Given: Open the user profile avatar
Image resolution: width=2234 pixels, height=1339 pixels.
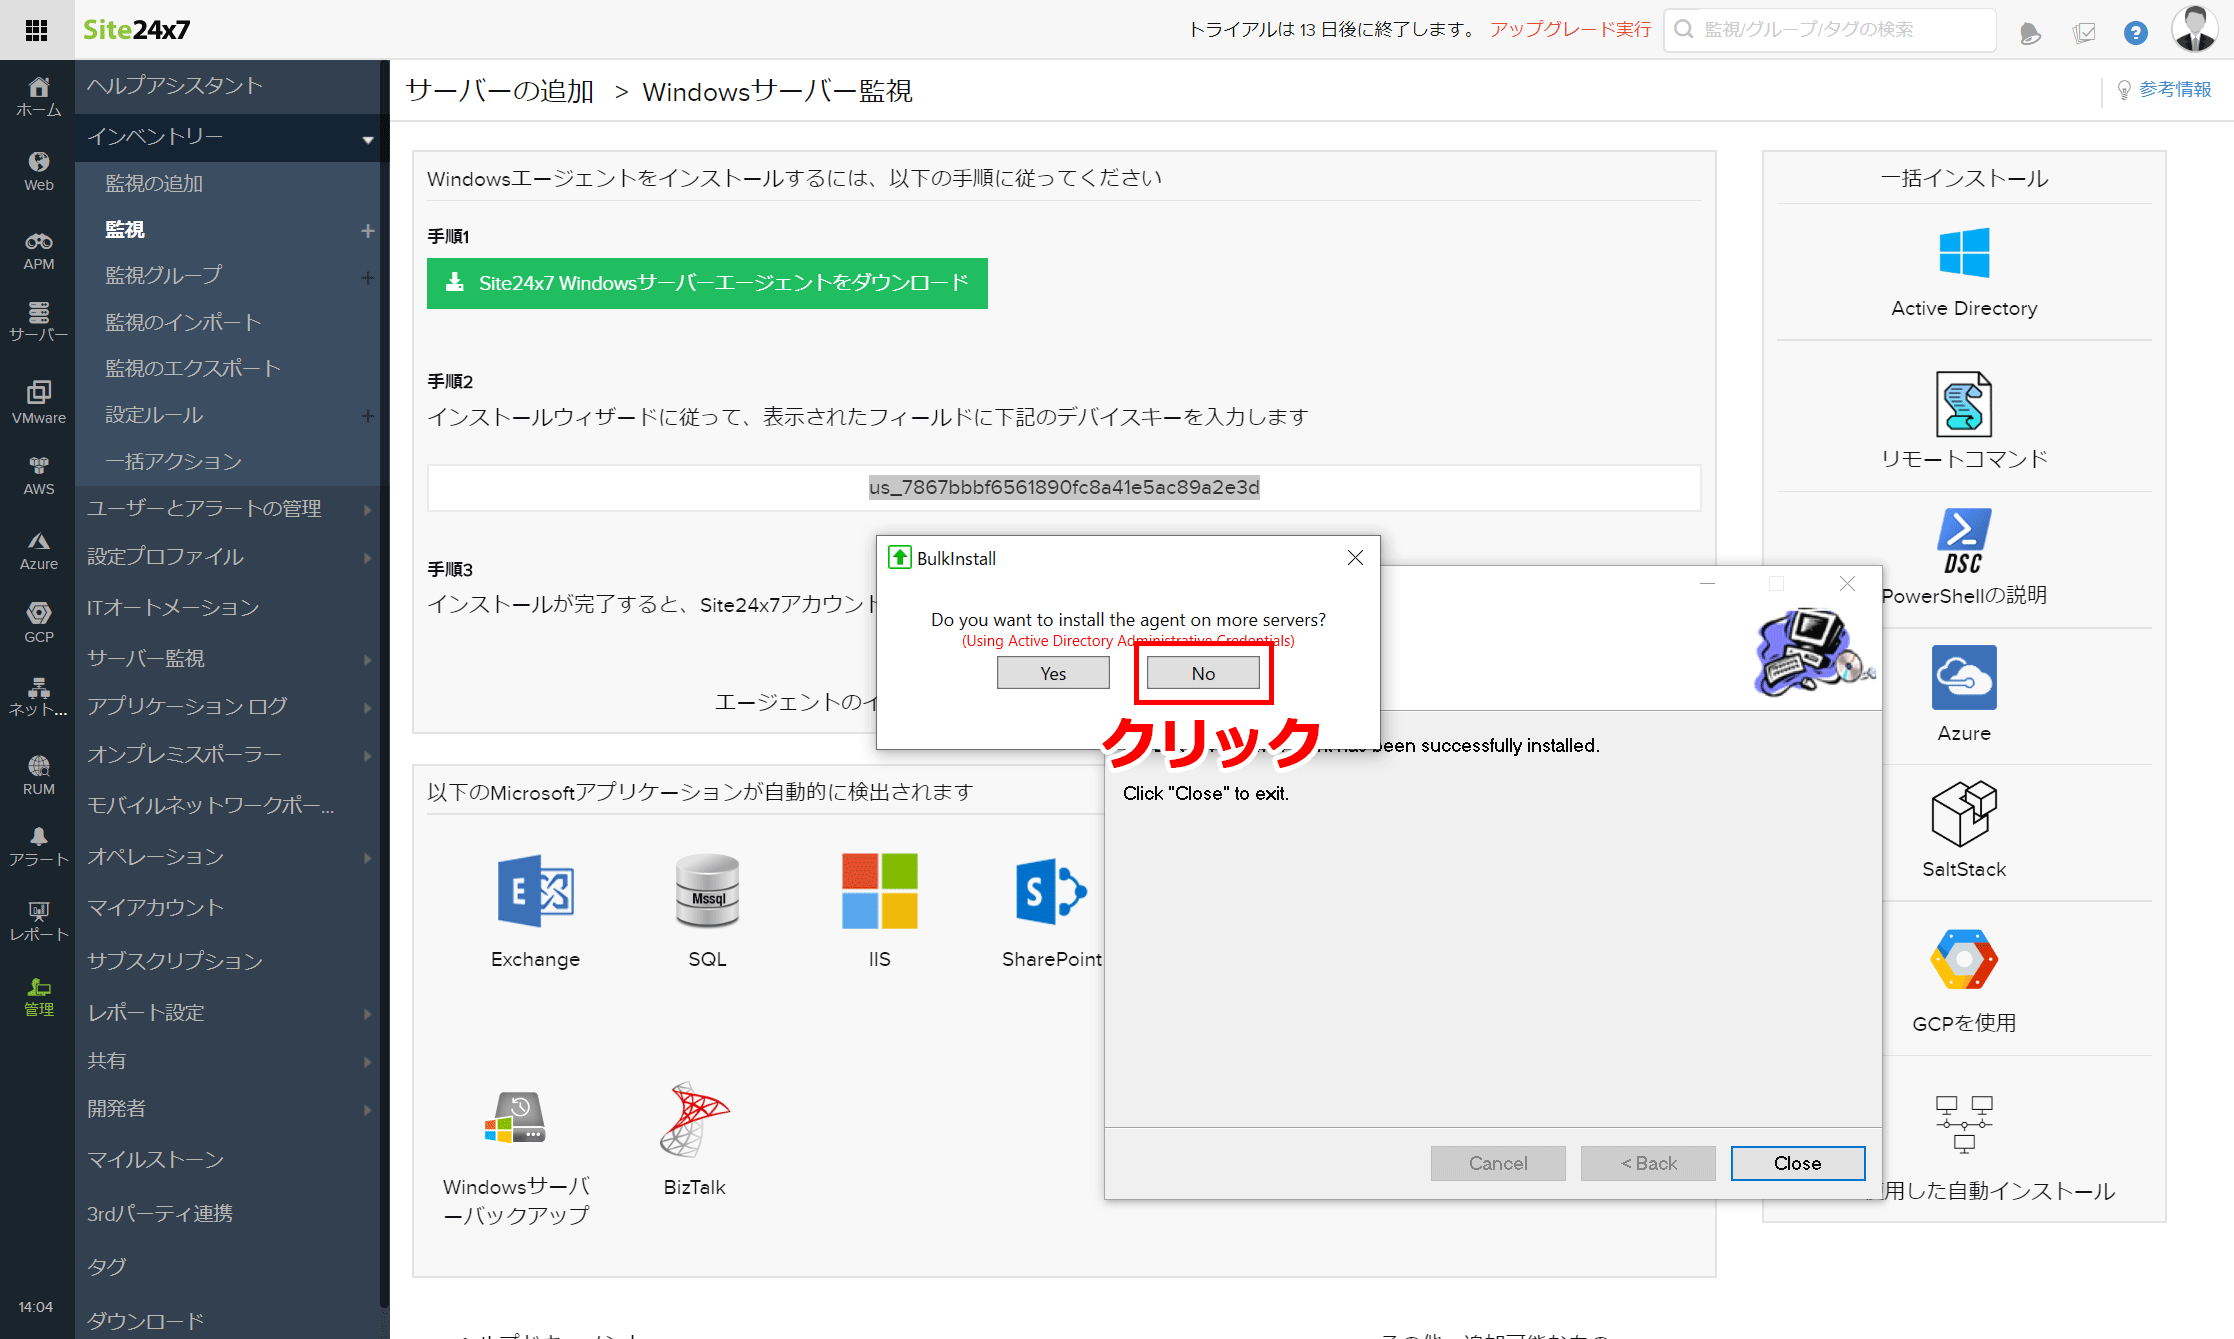Looking at the screenshot, I should [x=2194, y=29].
